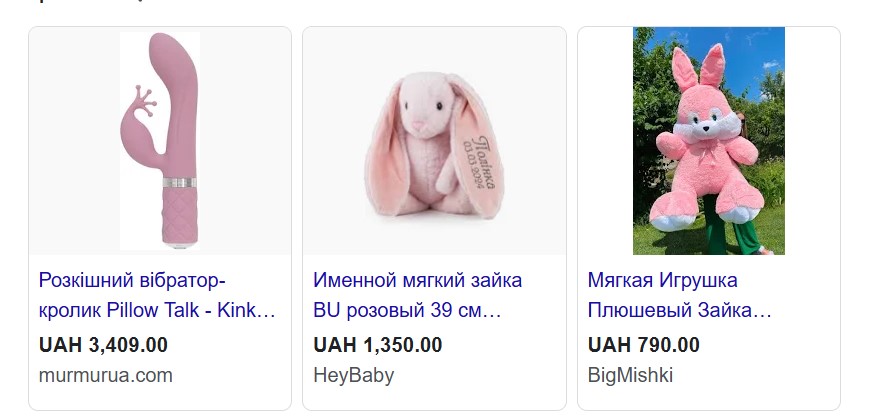Click the silver ring band on the device
Viewport: 877px width, 420px height.
(180, 182)
